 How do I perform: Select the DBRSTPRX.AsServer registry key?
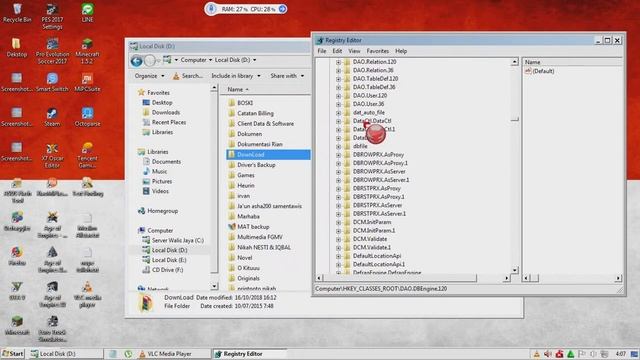click(377, 205)
